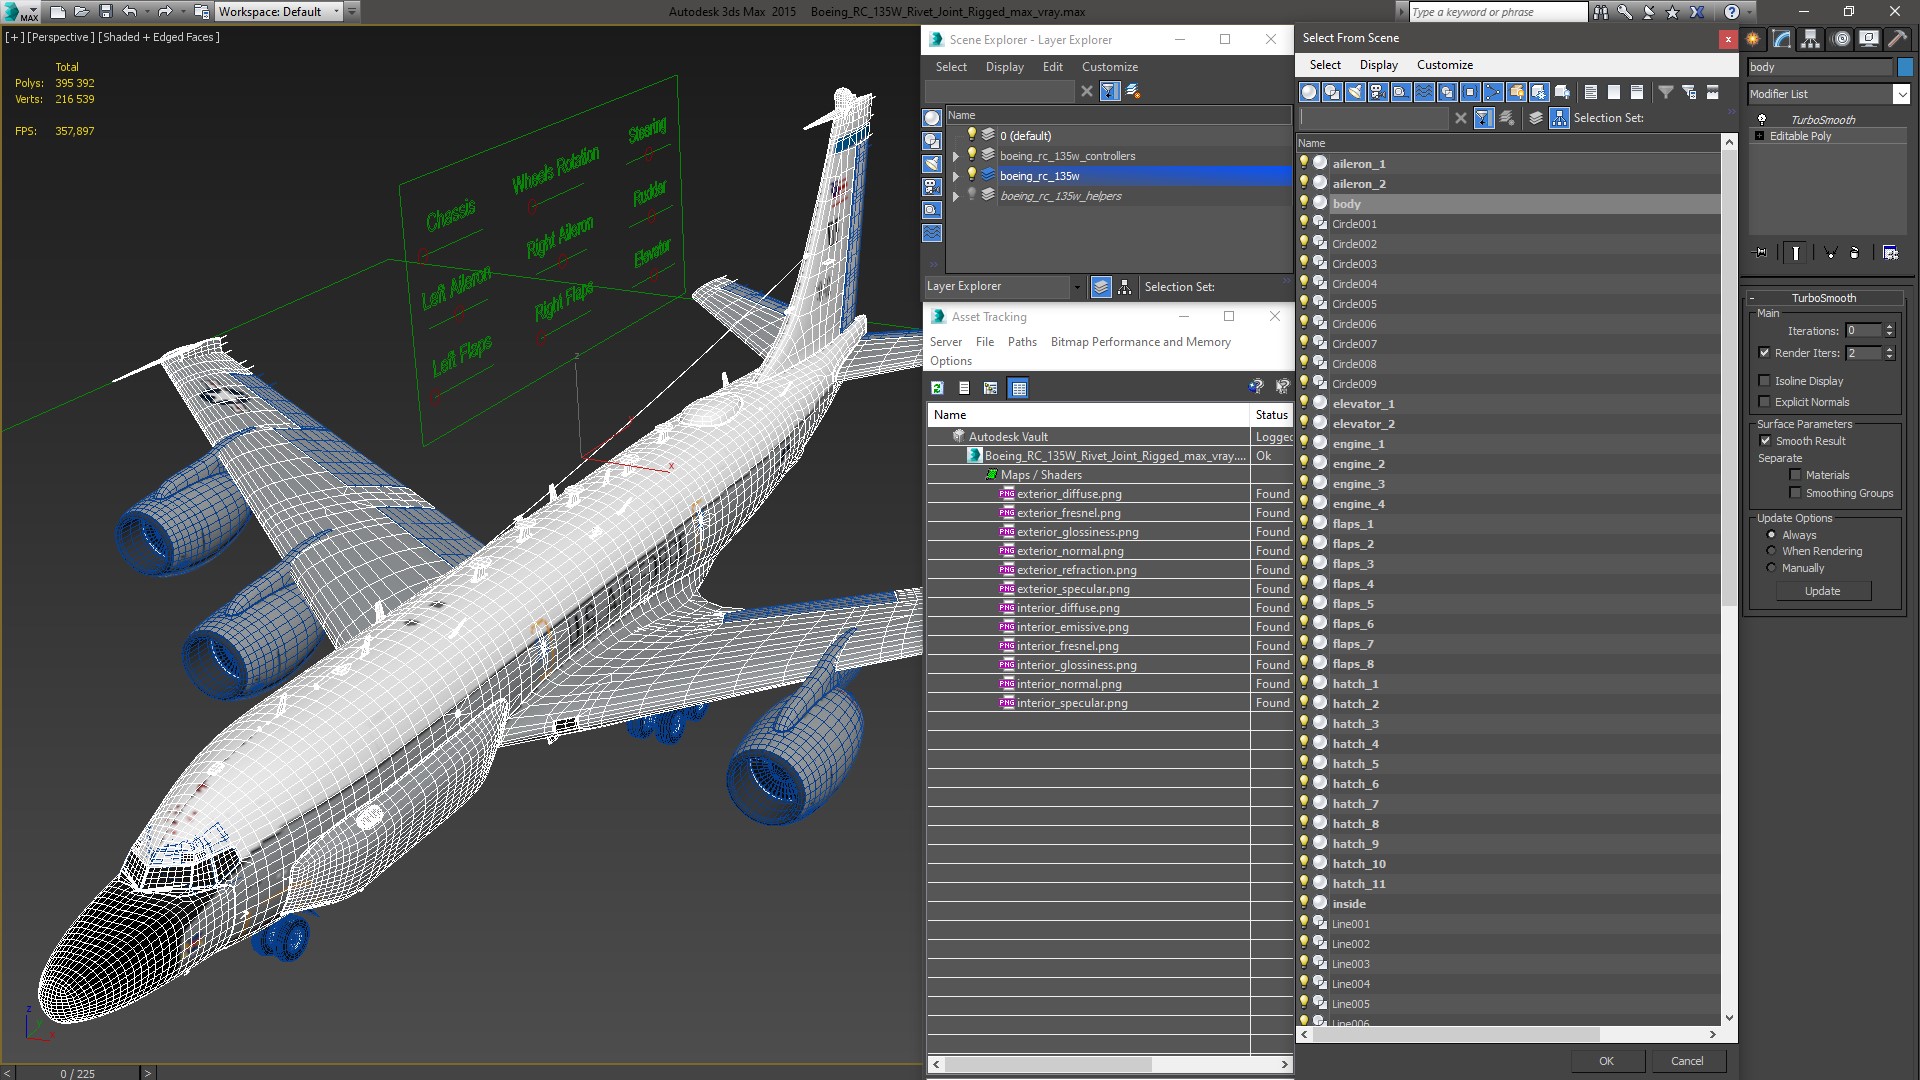Click Table View icon in Asset Tracking

click(x=1018, y=388)
